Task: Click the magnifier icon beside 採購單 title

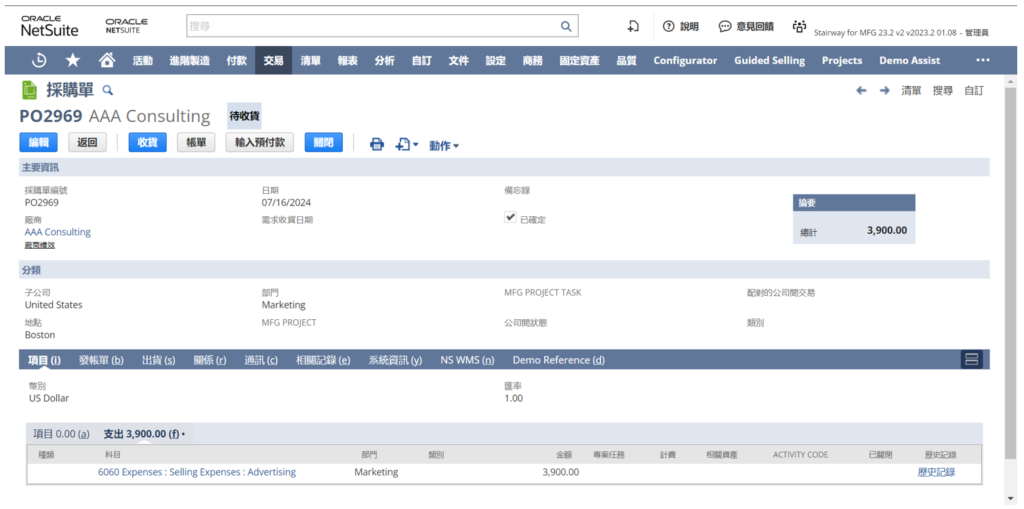Action: [109, 90]
